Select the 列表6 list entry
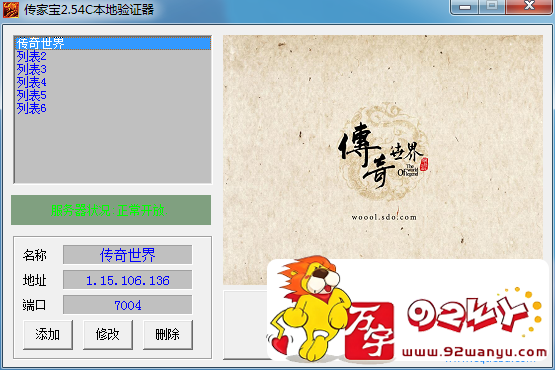 32,108
